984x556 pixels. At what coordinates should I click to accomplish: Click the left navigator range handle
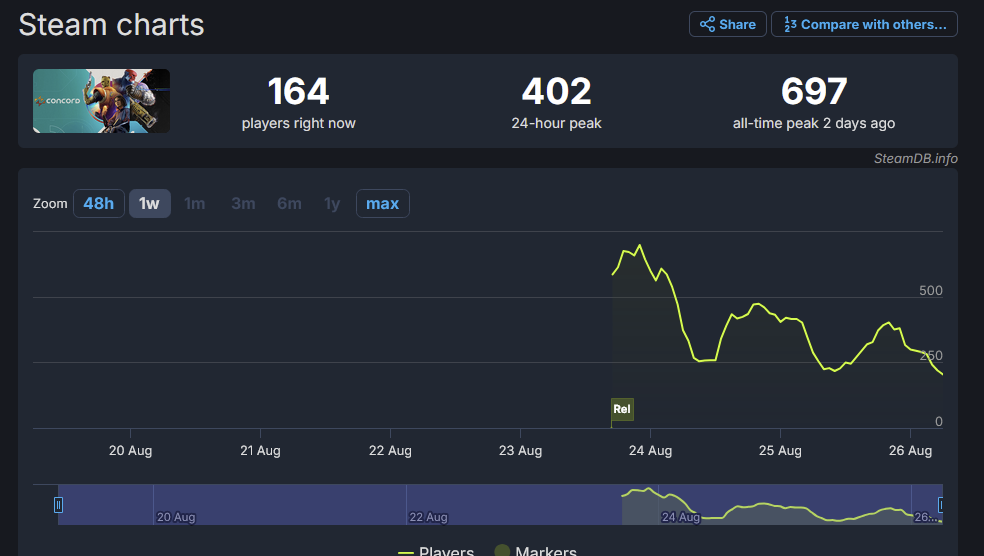[58, 505]
